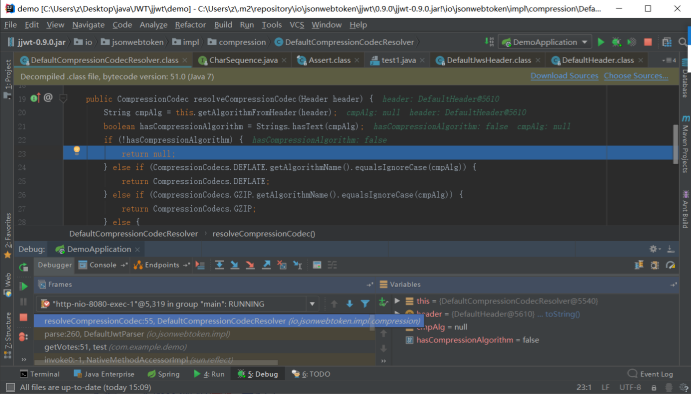This screenshot has width=691, height=394.
Task: Click the red Force Step Into icon
Action: pos(250,265)
